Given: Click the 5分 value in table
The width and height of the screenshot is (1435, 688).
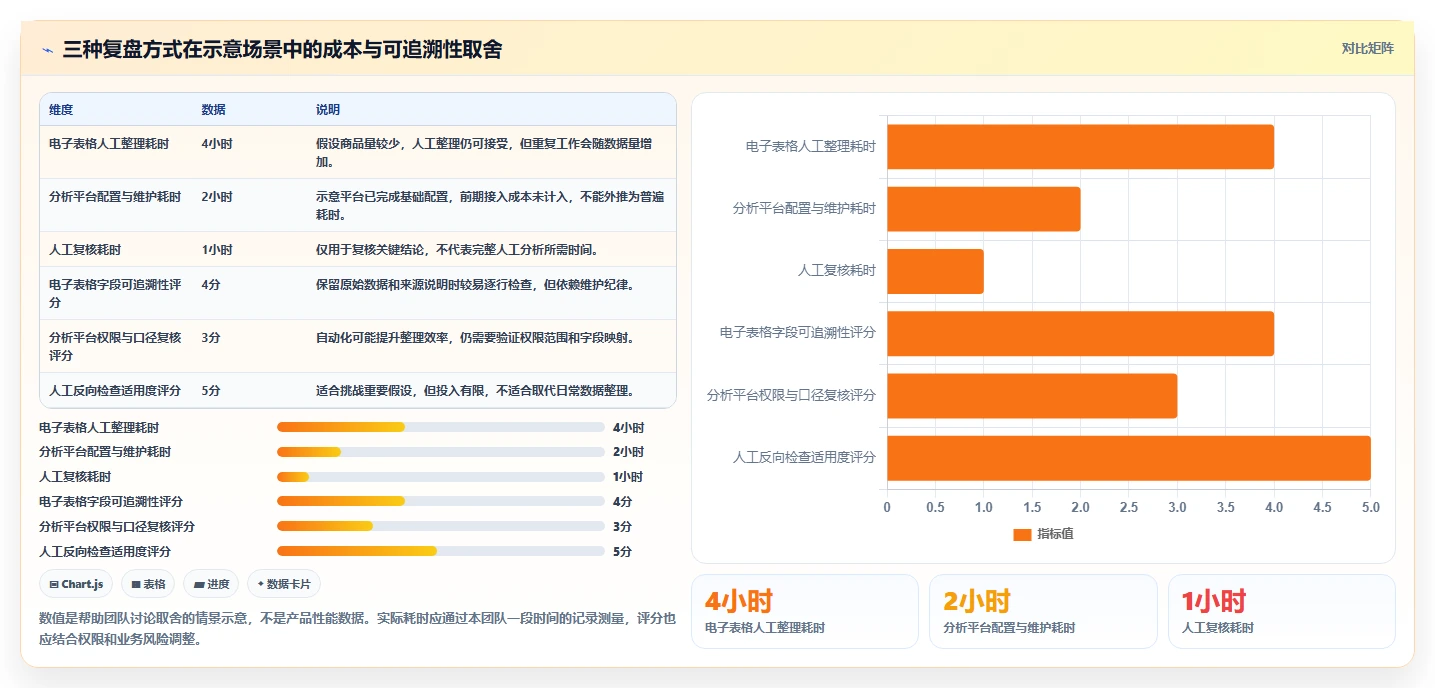Looking at the screenshot, I should 211,390.
